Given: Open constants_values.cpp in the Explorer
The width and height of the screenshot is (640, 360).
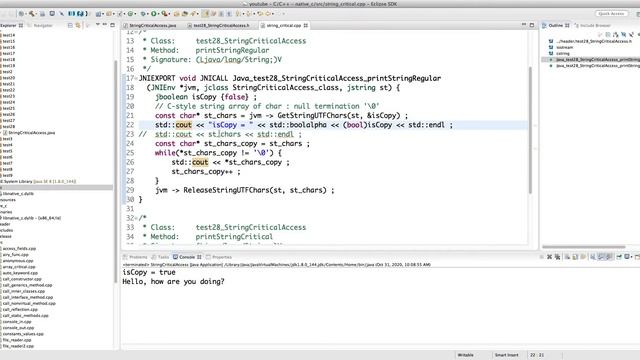Looking at the screenshot, I should [23, 334].
